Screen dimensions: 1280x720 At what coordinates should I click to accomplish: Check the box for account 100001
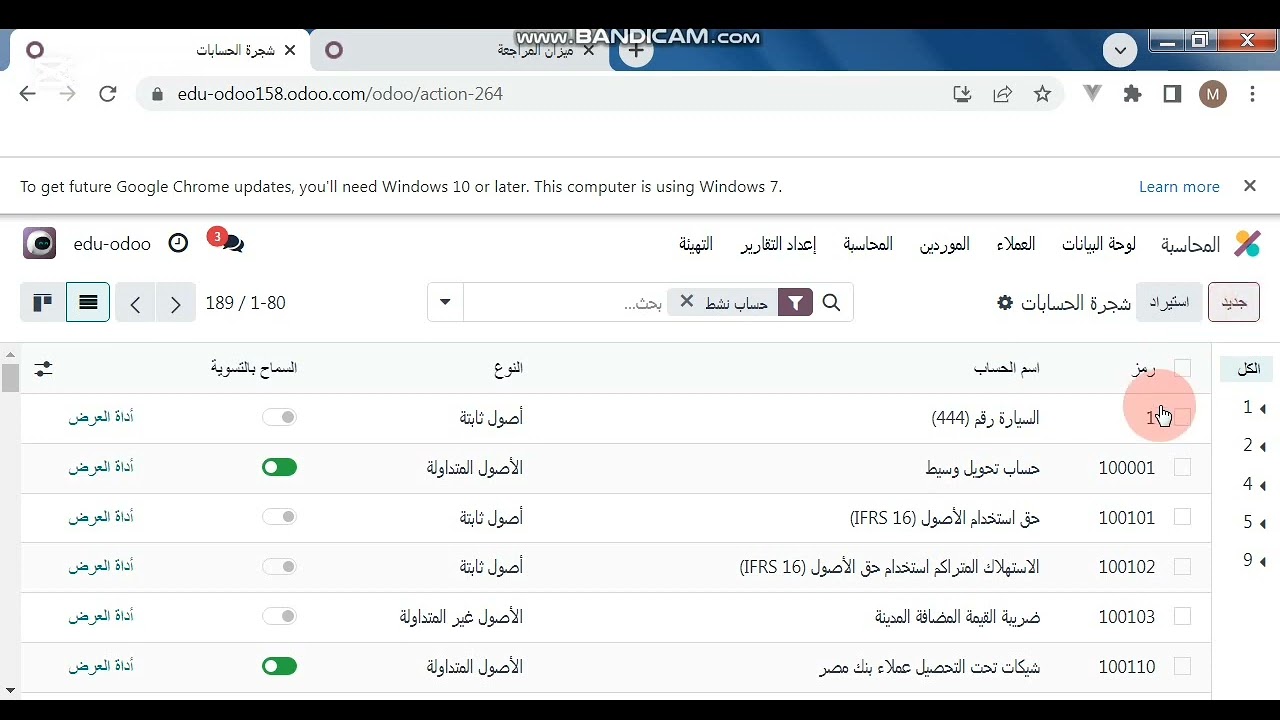point(1182,467)
